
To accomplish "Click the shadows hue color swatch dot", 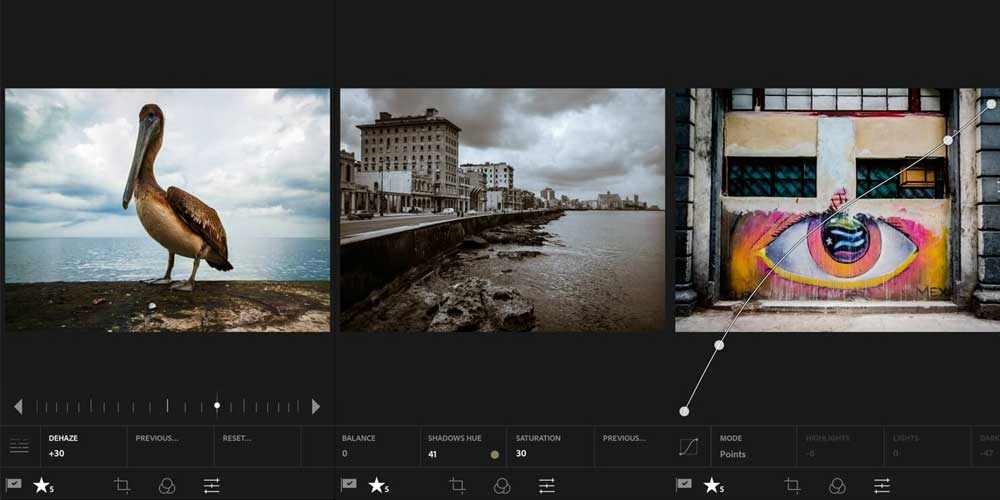I will click(495, 455).
